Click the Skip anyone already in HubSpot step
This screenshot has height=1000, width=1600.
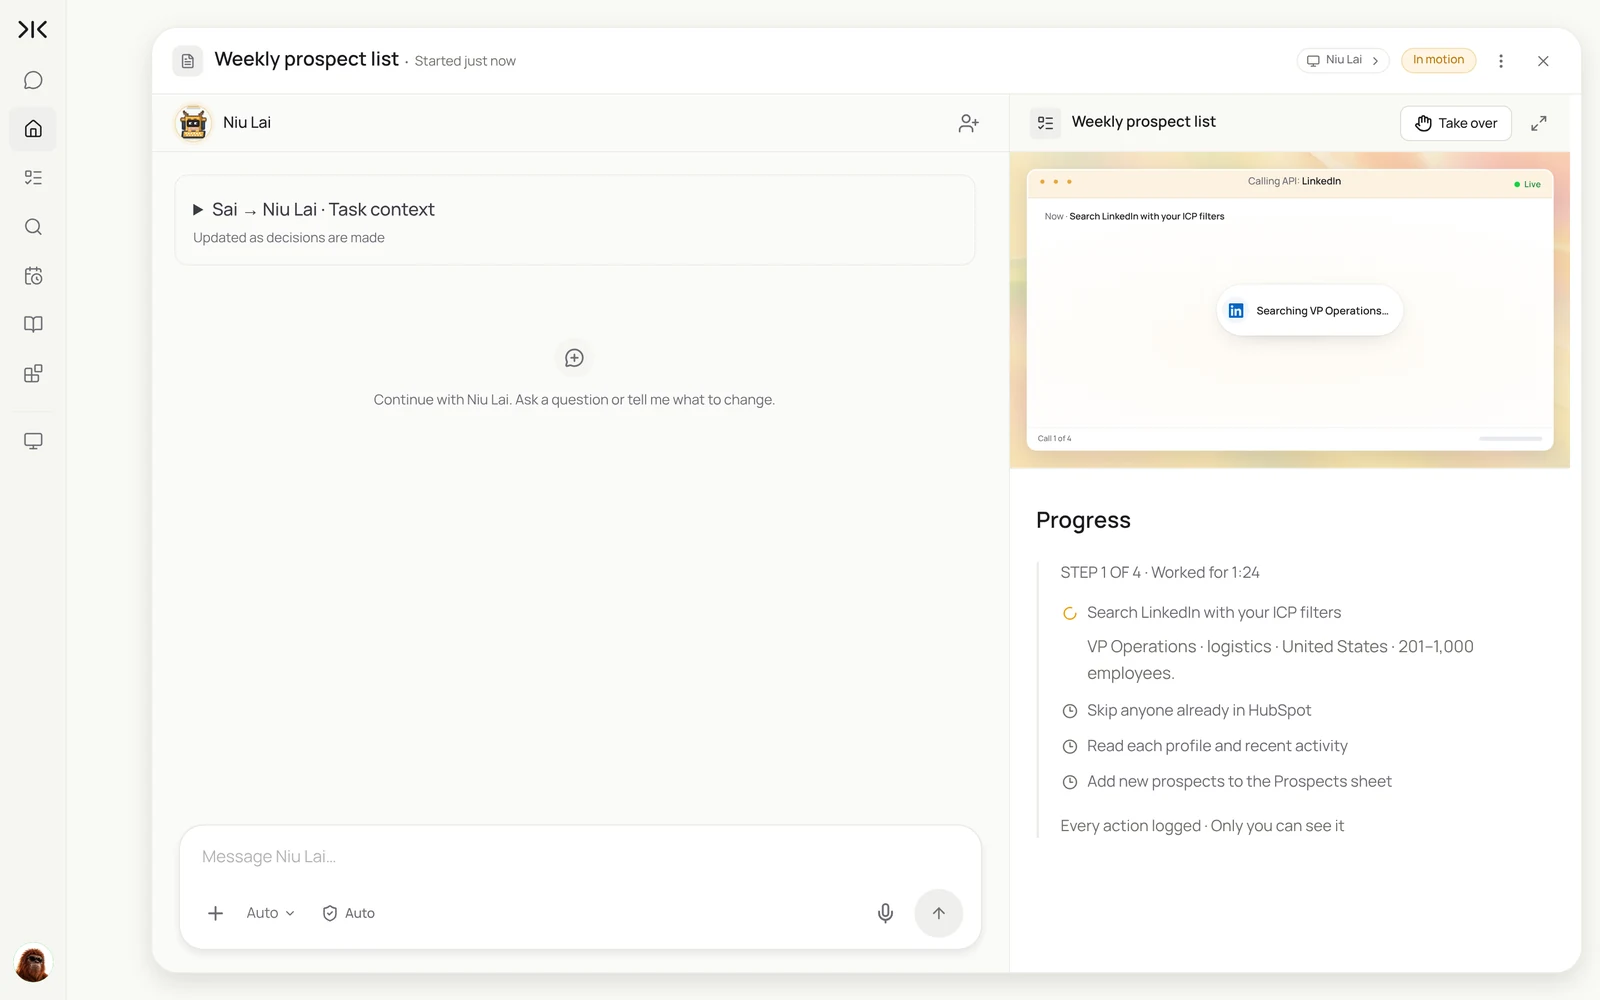1199,710
